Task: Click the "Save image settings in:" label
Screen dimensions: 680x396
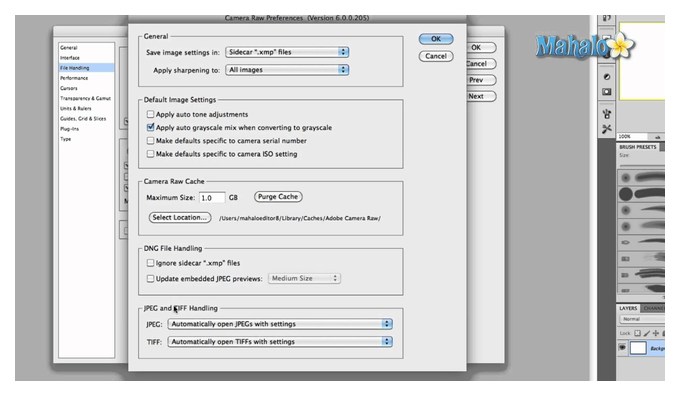Action: coord(183,52)
